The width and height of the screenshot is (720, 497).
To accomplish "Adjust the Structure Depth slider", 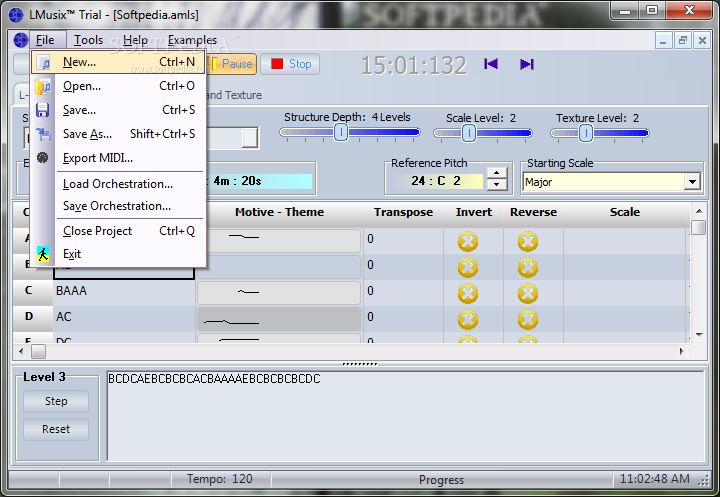I will coord(341,133).
